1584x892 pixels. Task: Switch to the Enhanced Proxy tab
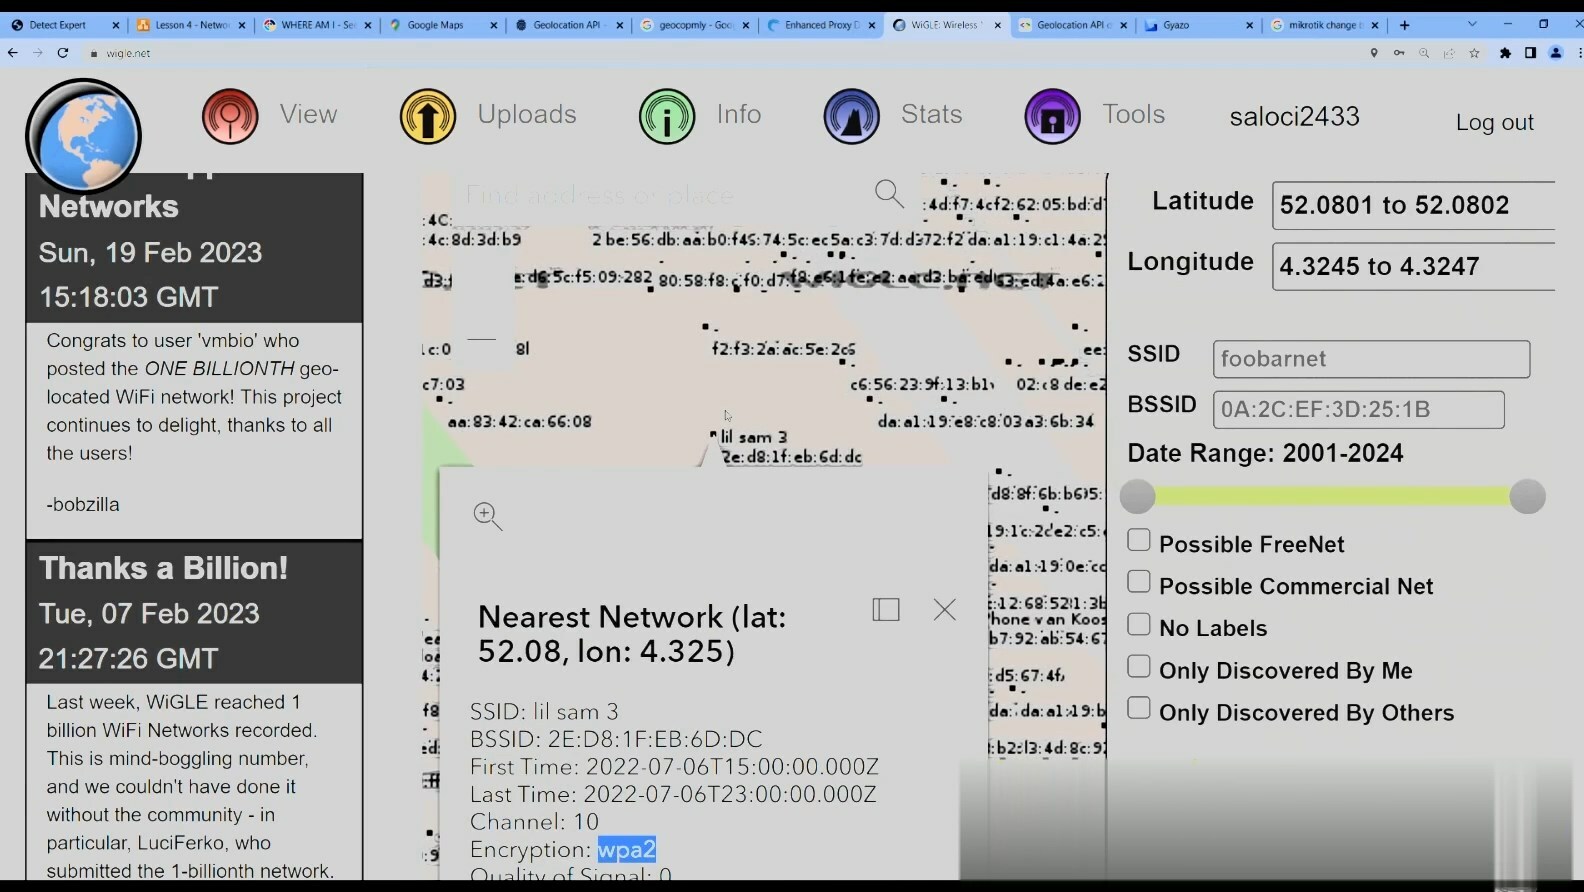click(x=820, y=25)
